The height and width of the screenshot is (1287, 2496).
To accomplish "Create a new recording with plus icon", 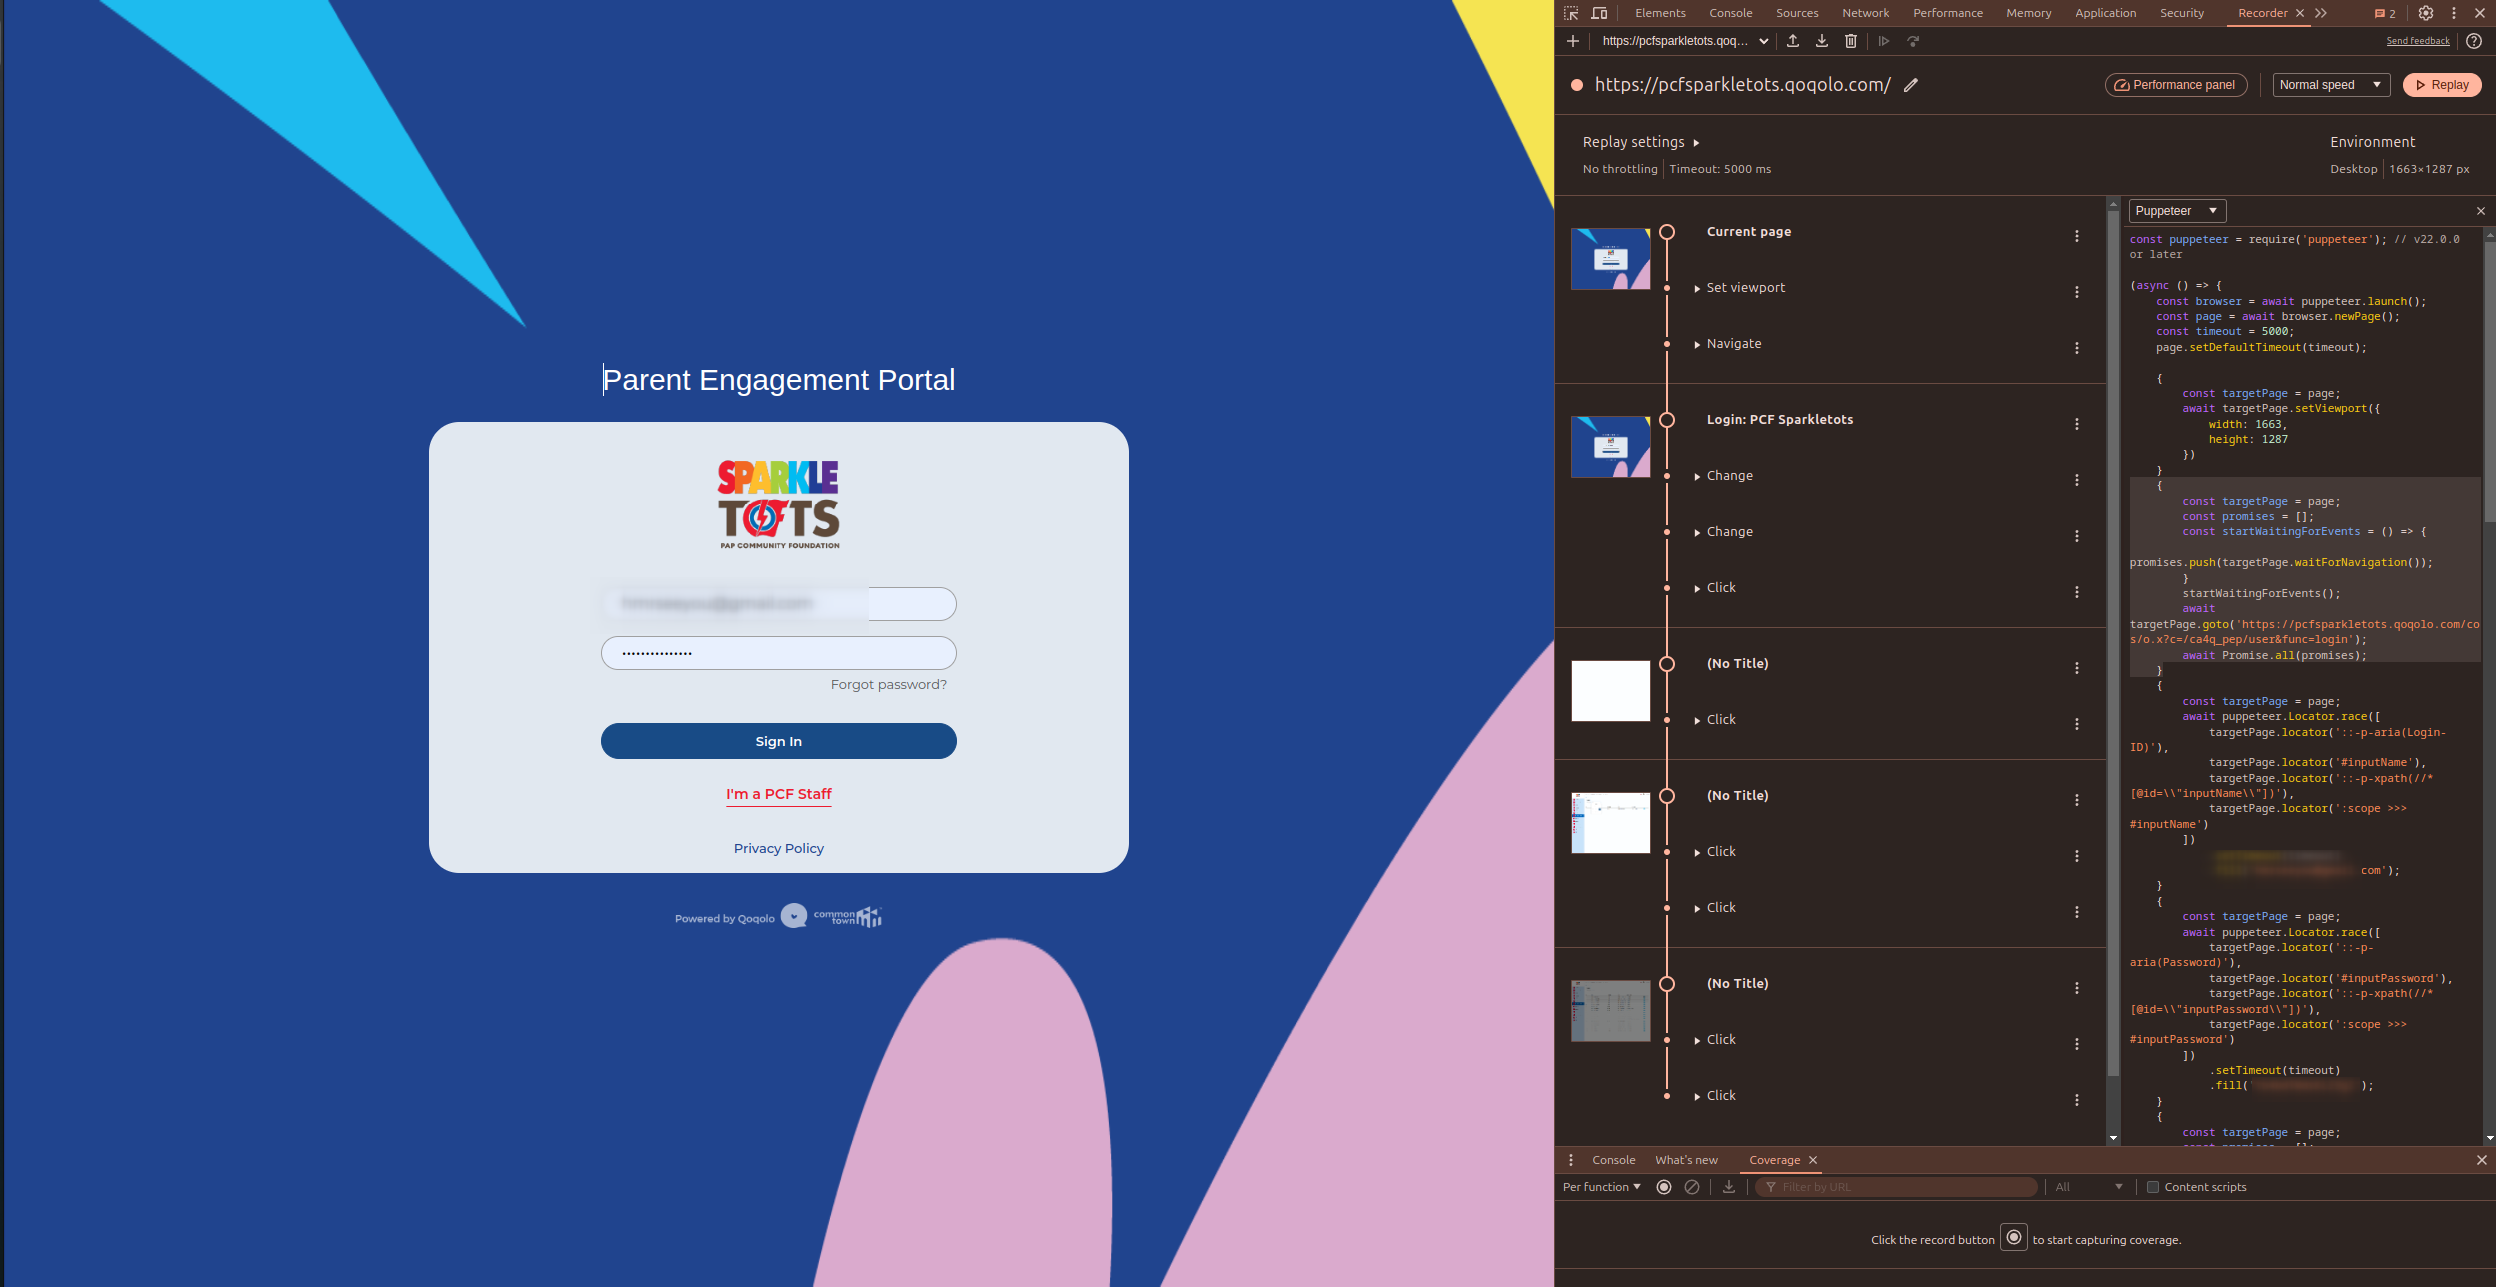I will [1573, 41].
